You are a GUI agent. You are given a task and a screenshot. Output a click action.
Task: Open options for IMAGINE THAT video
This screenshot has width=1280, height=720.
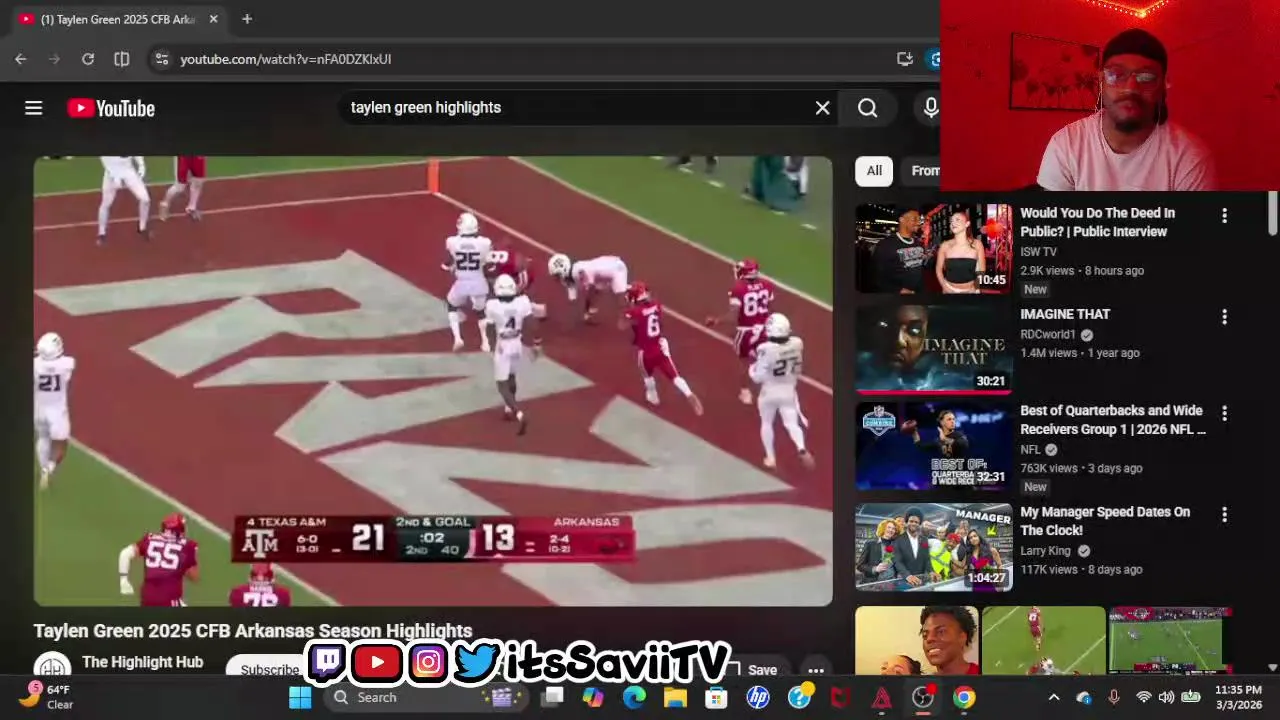pyautogui.click(x=1224, y=317)
